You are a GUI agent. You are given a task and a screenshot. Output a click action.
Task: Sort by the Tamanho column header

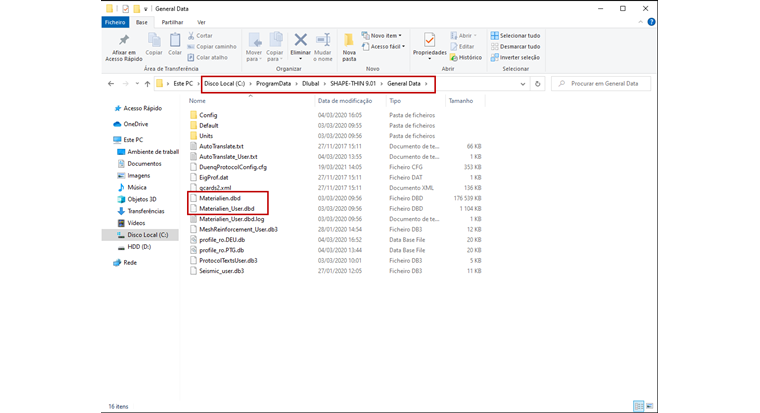pos(460,101)
